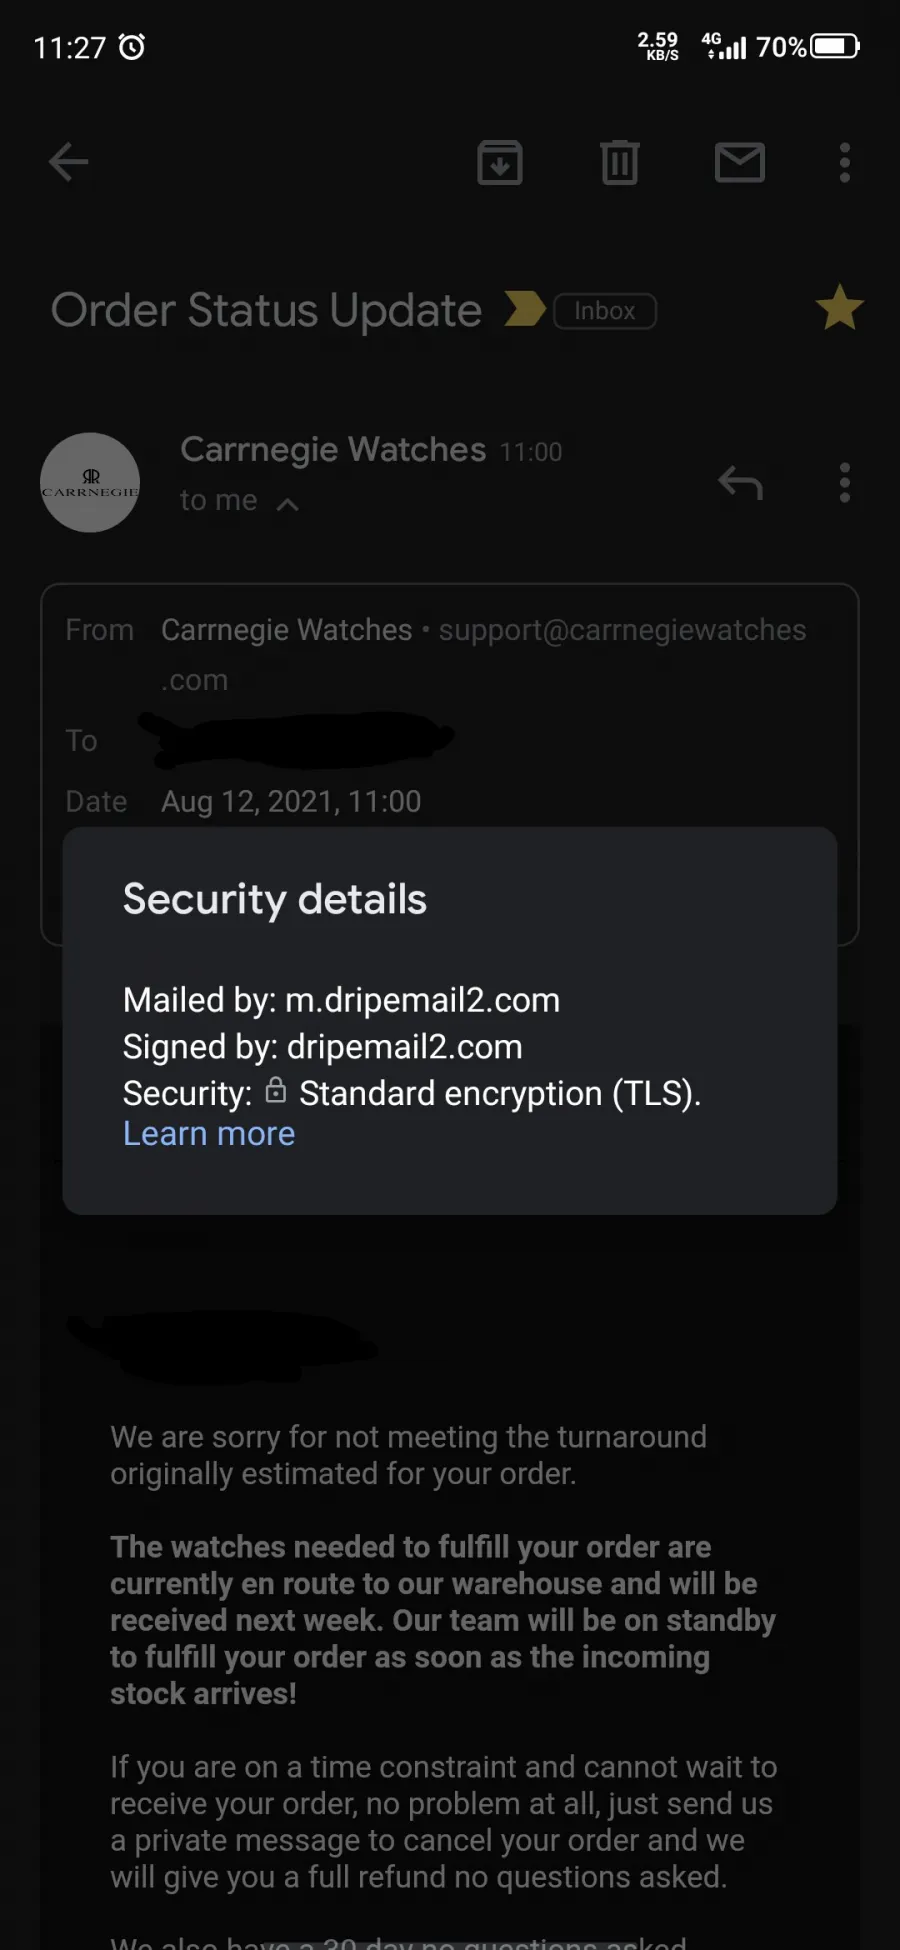Archive this email with the archive icon
The width and height of the screenshot is (900, 1950).
click(500, 162)
